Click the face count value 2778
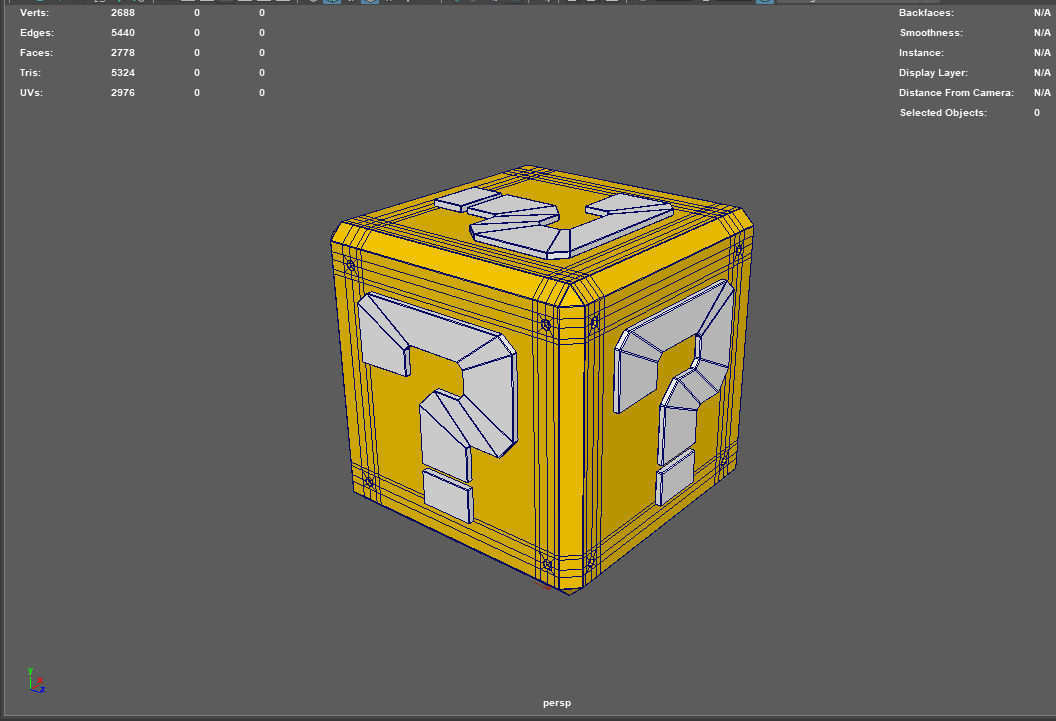 (x=123, y=53)
